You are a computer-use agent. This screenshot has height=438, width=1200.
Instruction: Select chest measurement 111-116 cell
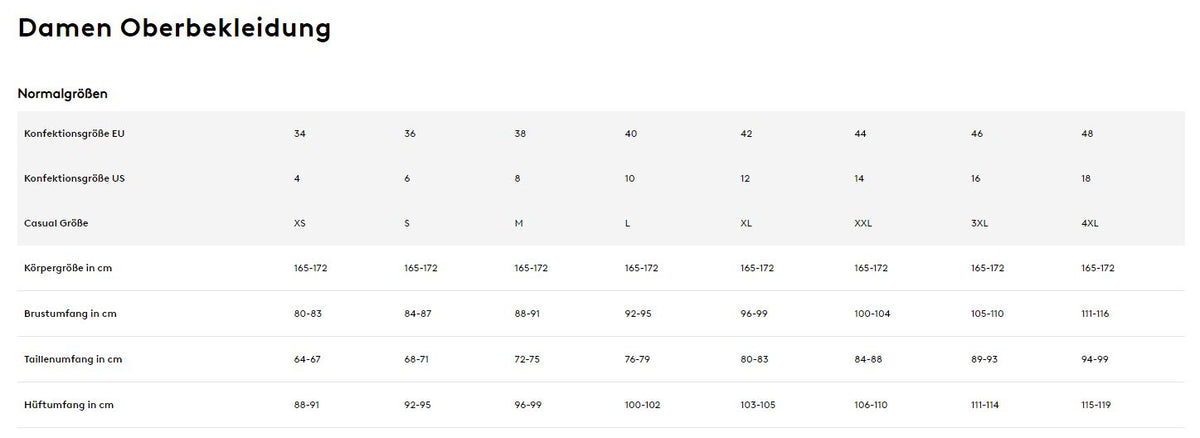coord(1095,313)
